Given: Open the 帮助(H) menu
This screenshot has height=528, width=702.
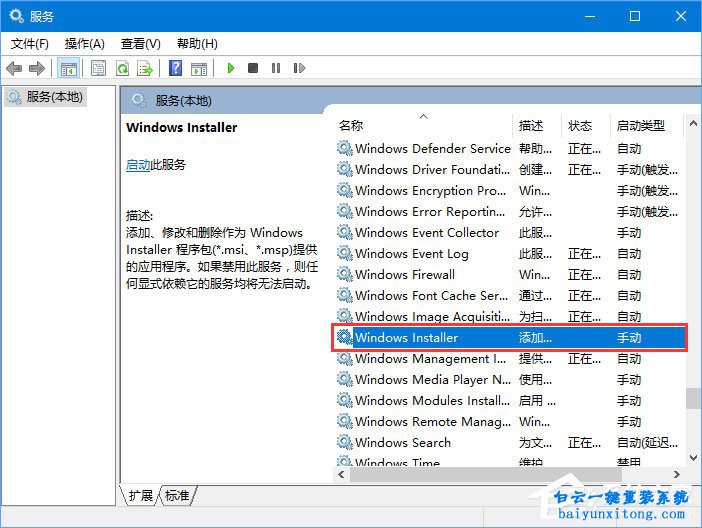Looking at the screenshot, I should coord(197,44).
